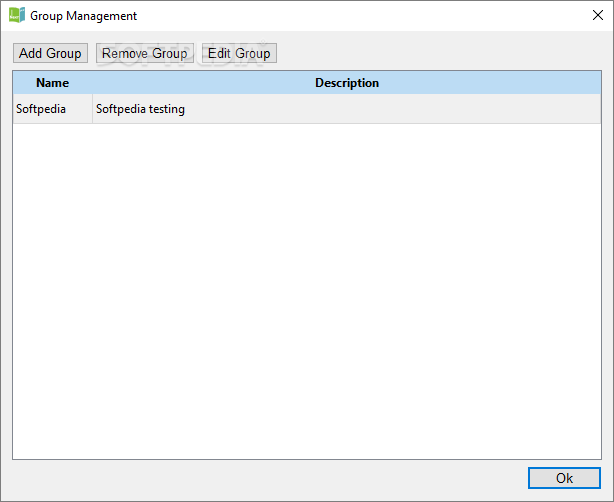Click the blank dialog area left of Ok button
Screen dimensions: 614x502
pyautogui.click(x=266, y=479)
